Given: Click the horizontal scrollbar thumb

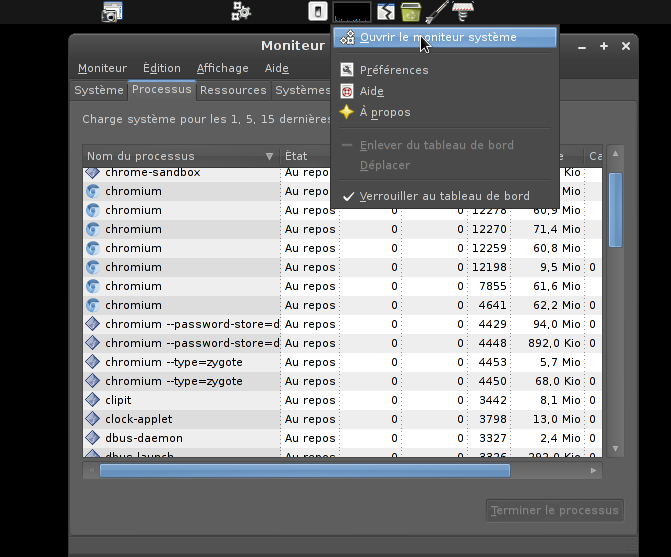Looking at the screenshot, I should (305, 471).
